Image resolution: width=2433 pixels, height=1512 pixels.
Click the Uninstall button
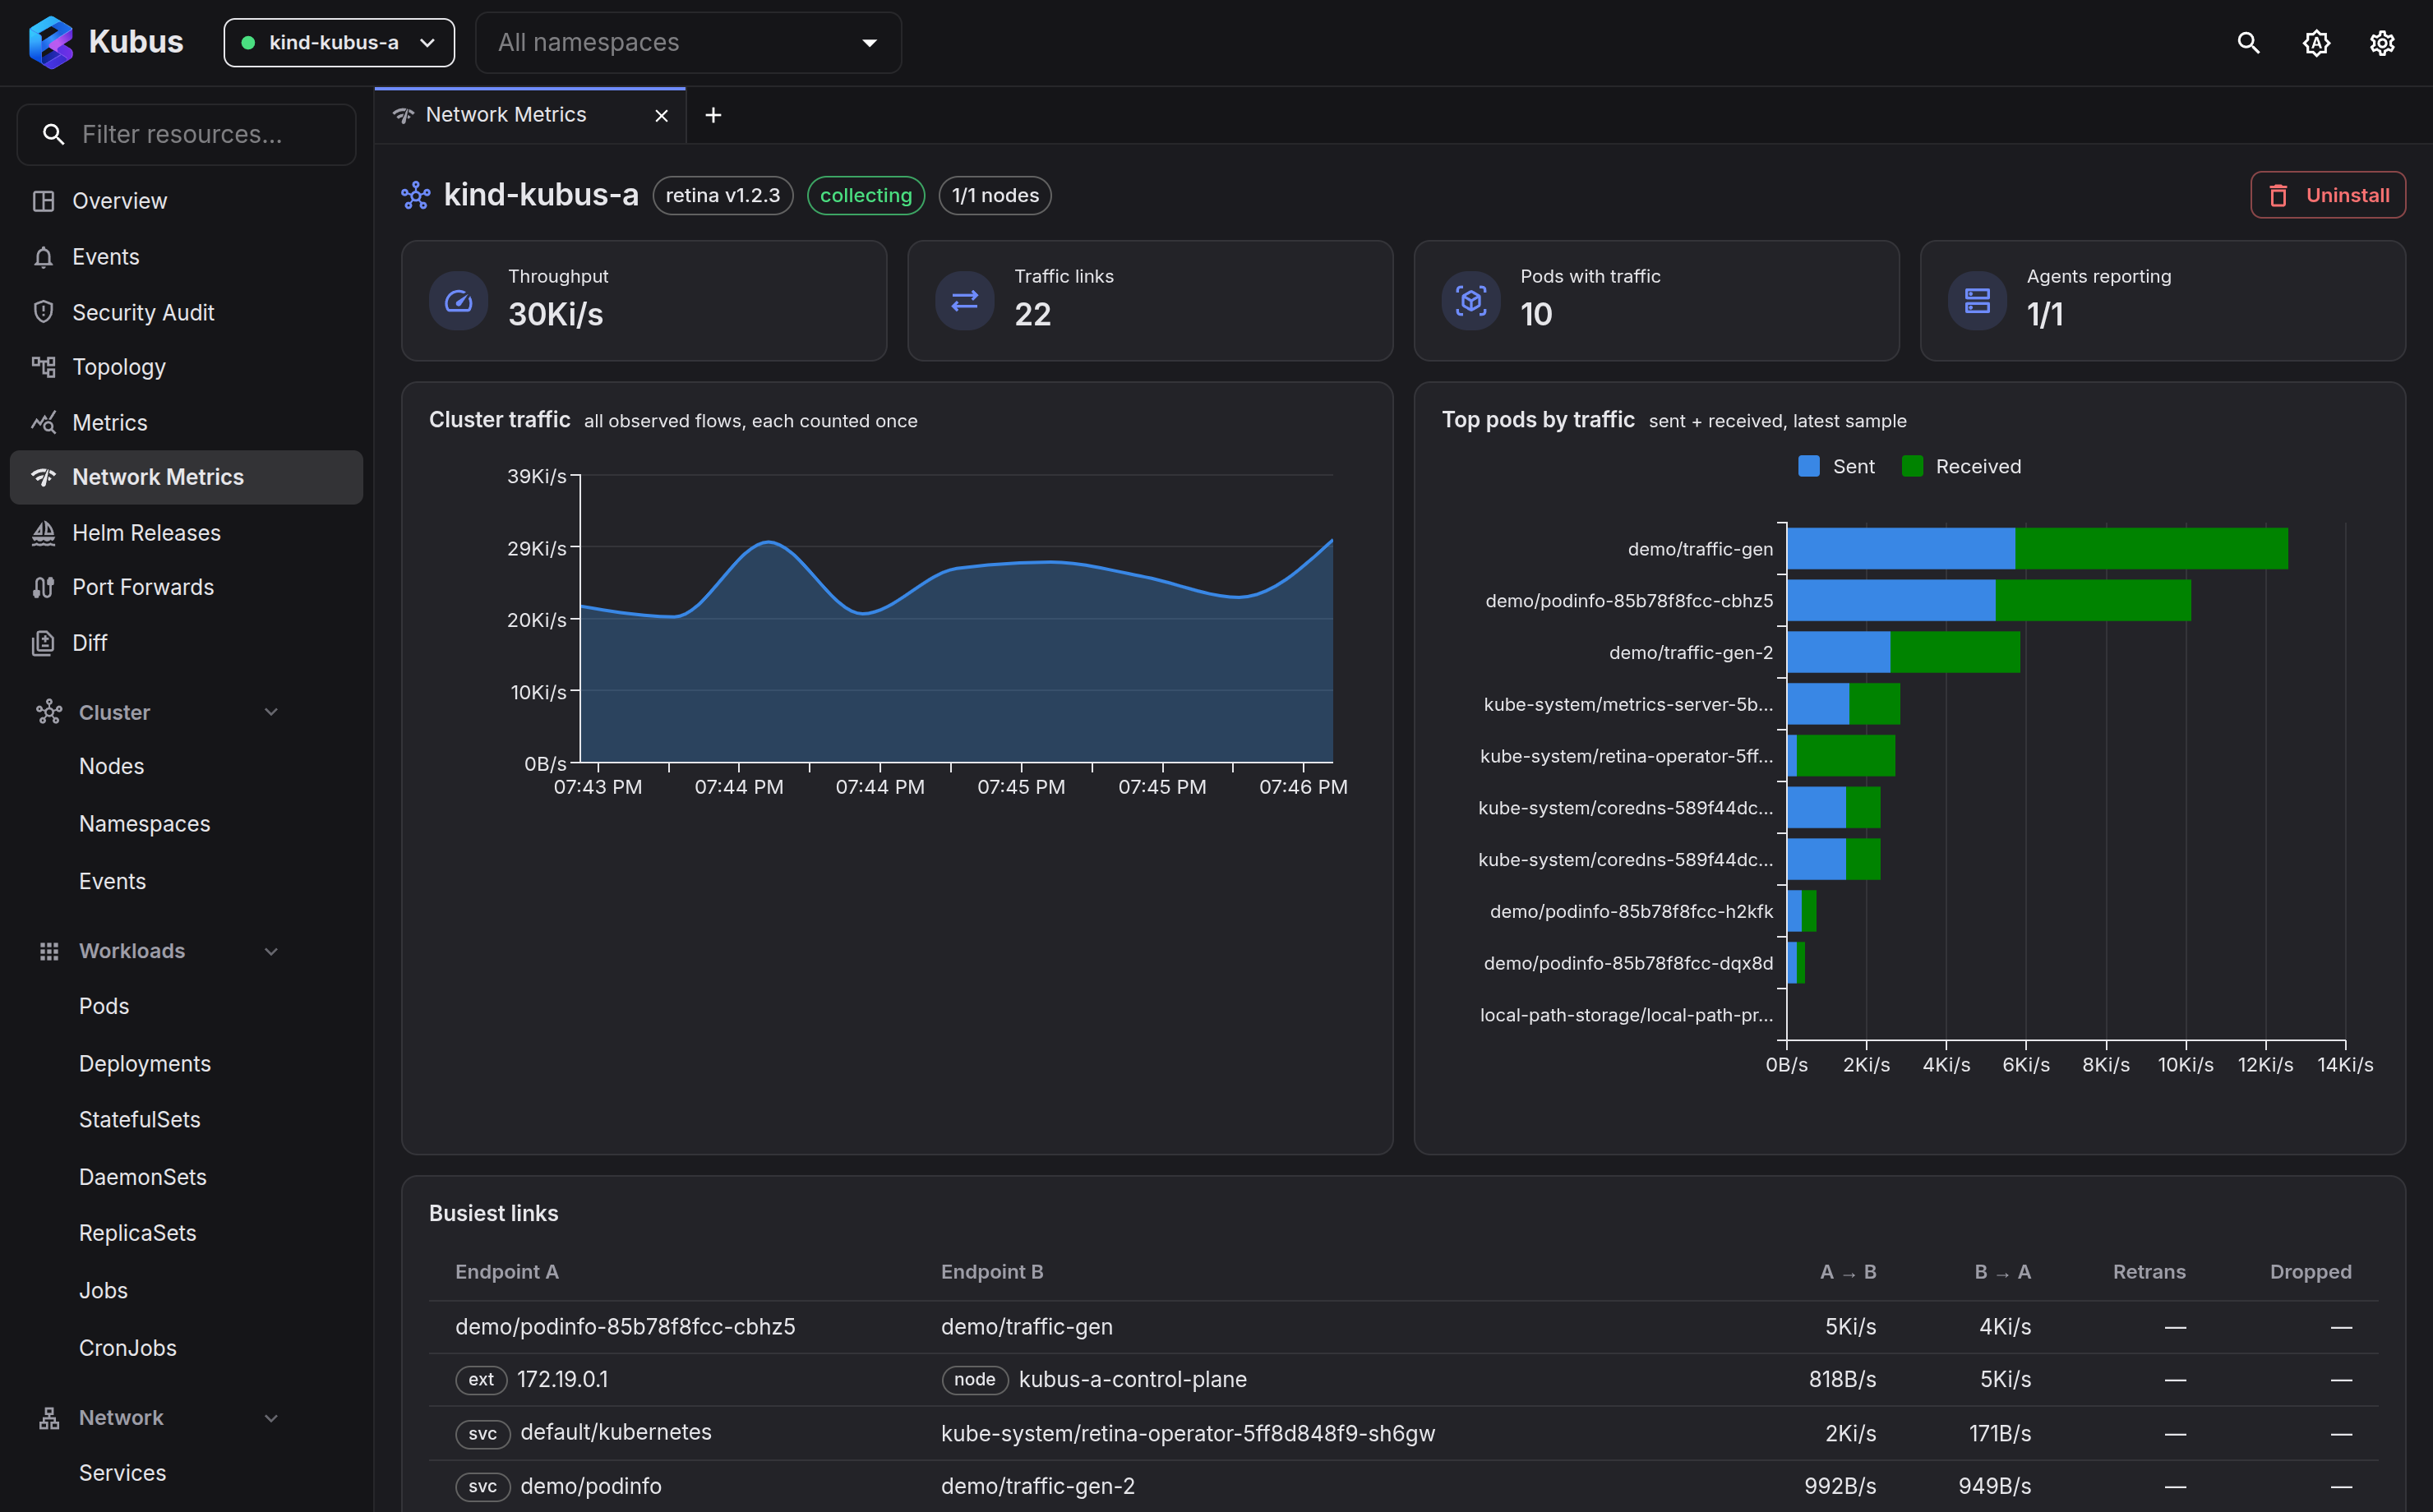pyautogui.click(x=2327, y=195)
